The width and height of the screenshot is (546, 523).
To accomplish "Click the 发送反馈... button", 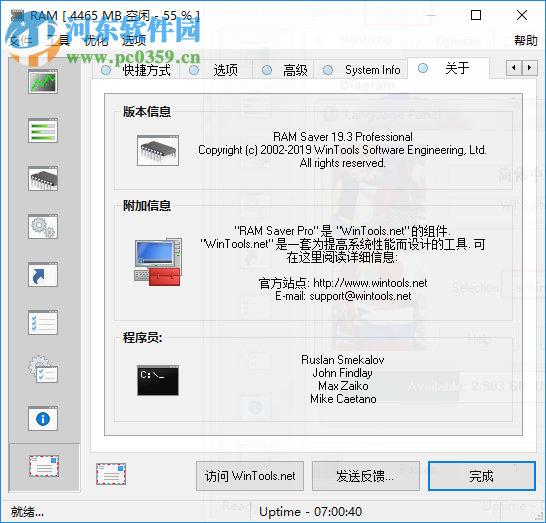I will pos(365,476).
